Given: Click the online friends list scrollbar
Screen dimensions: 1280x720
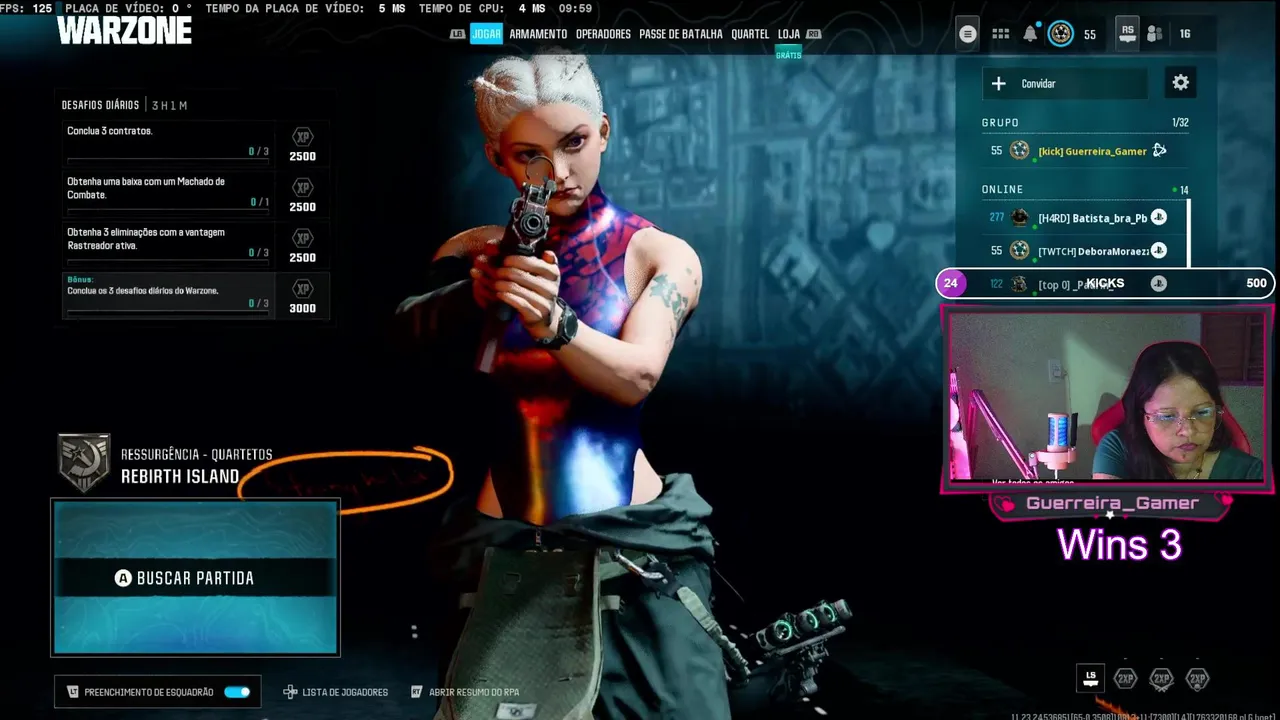Looking at the screenshot, I should tap(1189, 233).
